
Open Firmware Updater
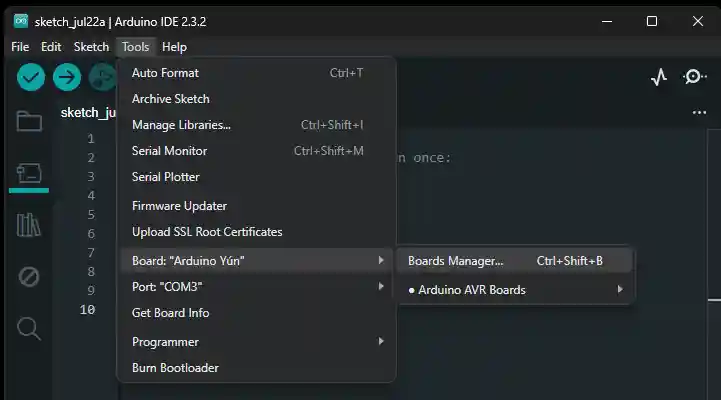click(256, 206)
